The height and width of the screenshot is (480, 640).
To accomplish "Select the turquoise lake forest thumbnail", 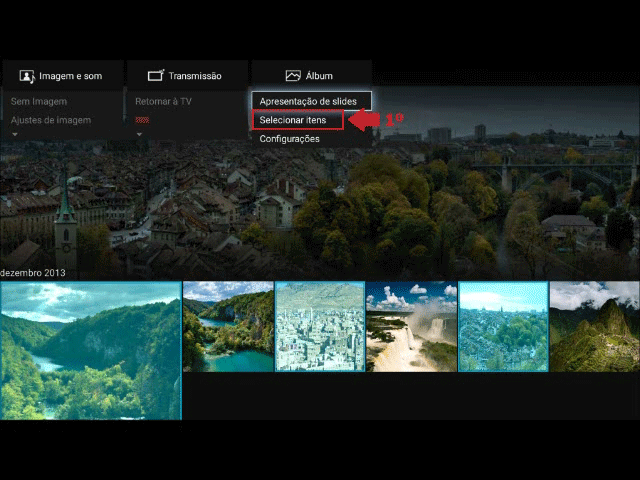I will [228, 326].
